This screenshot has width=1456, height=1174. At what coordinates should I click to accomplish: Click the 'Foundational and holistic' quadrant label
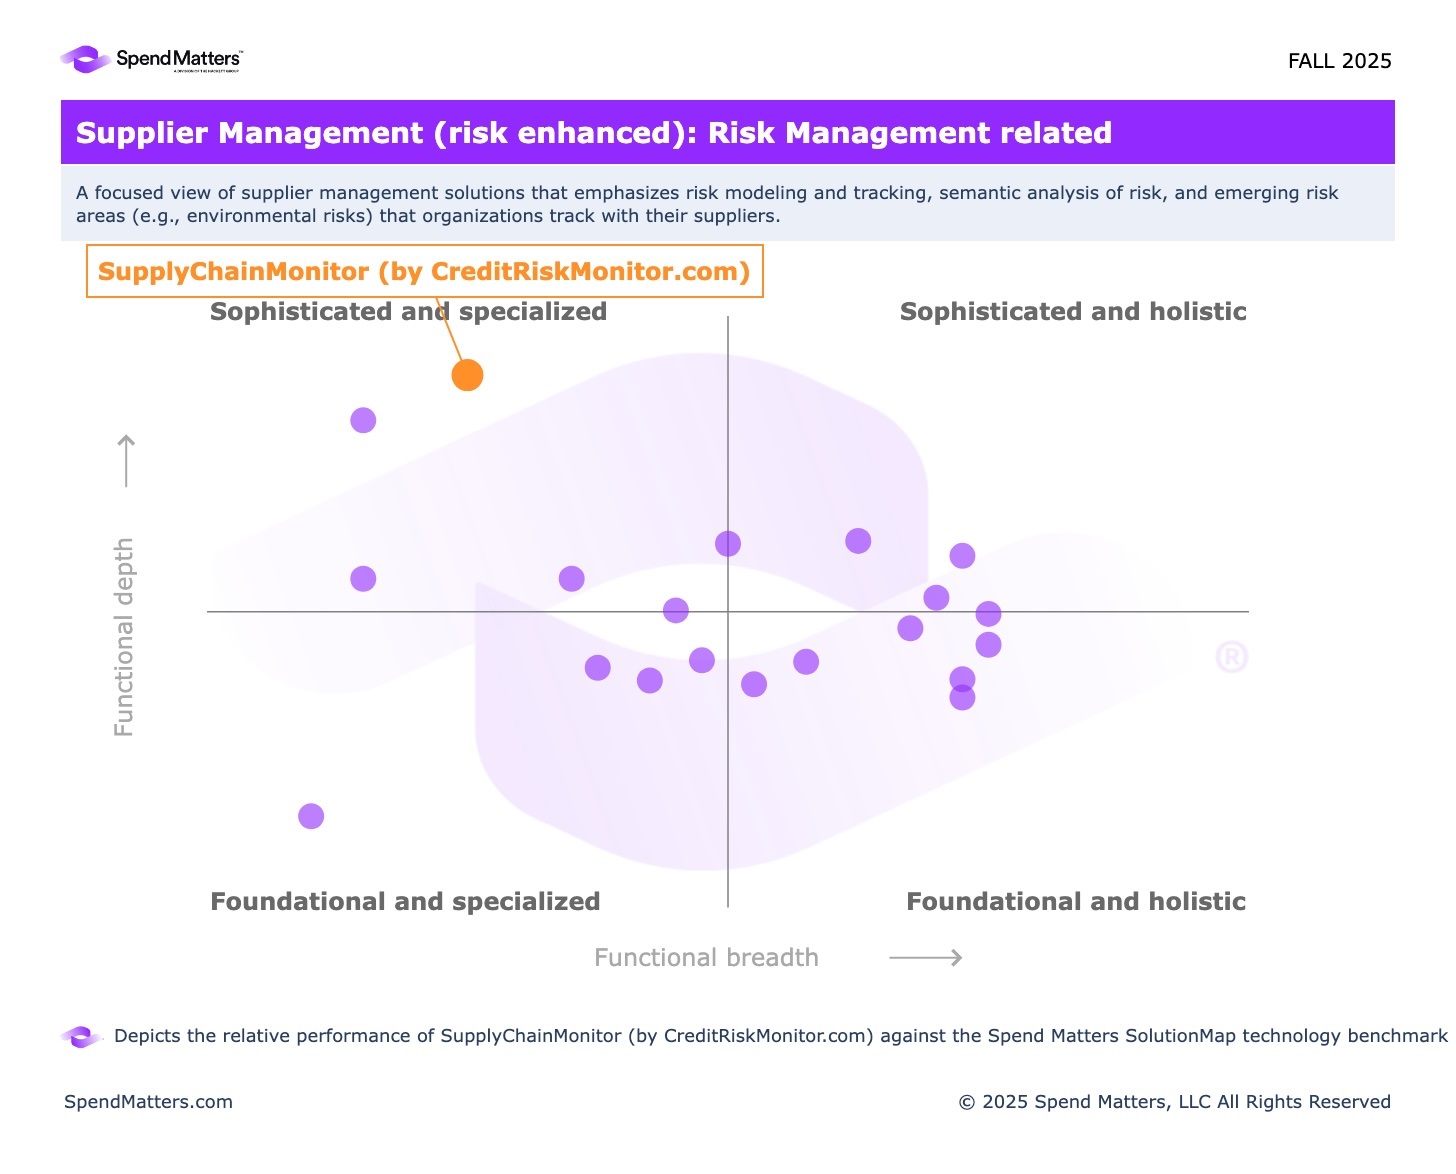click(x=1076, y=901)
